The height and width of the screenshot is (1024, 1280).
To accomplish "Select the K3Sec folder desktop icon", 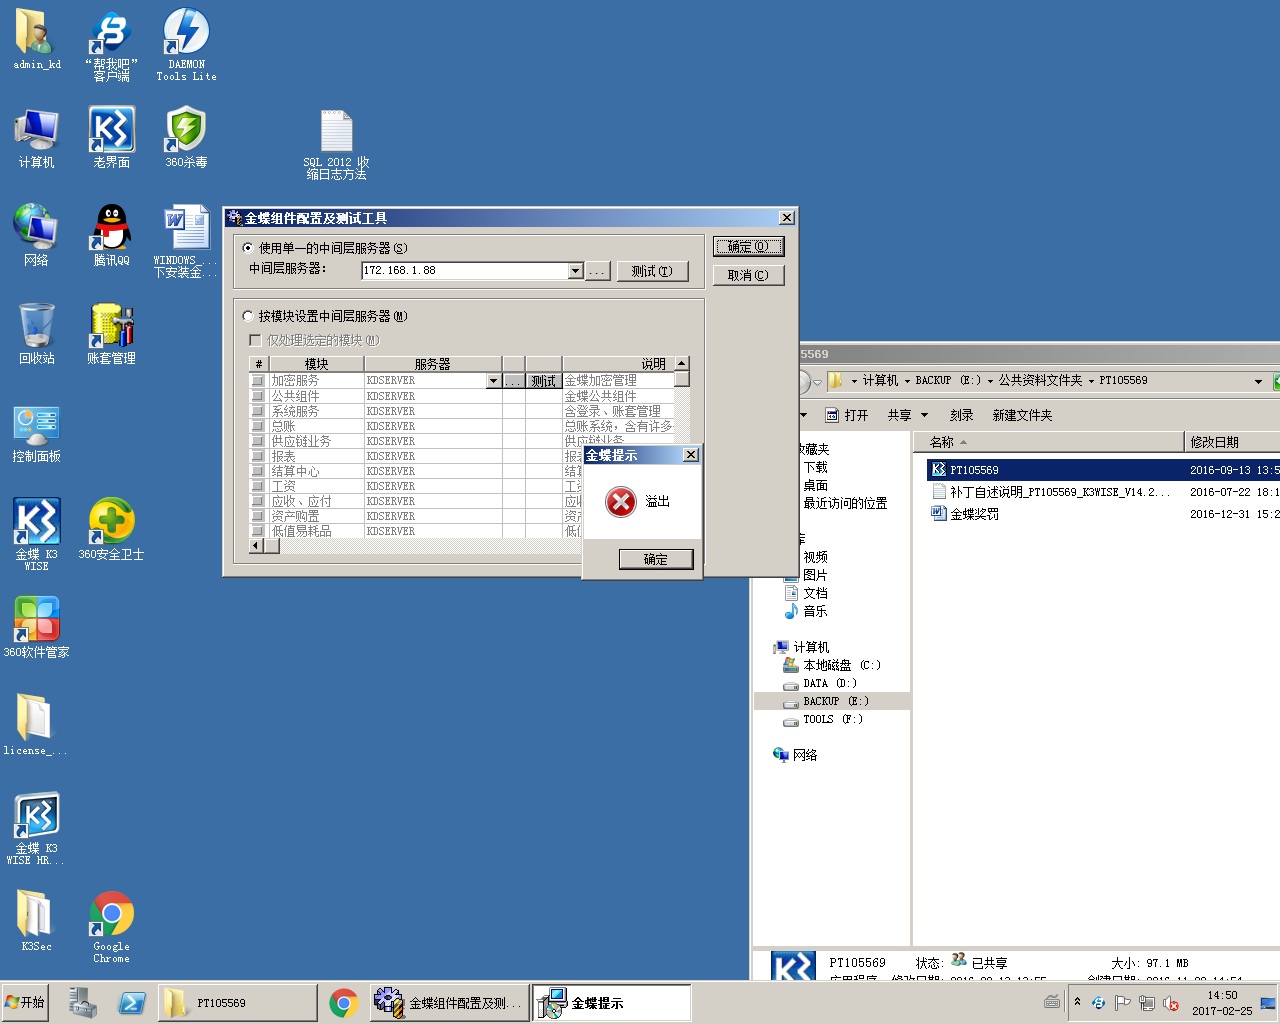I will (x=36, y=920).
